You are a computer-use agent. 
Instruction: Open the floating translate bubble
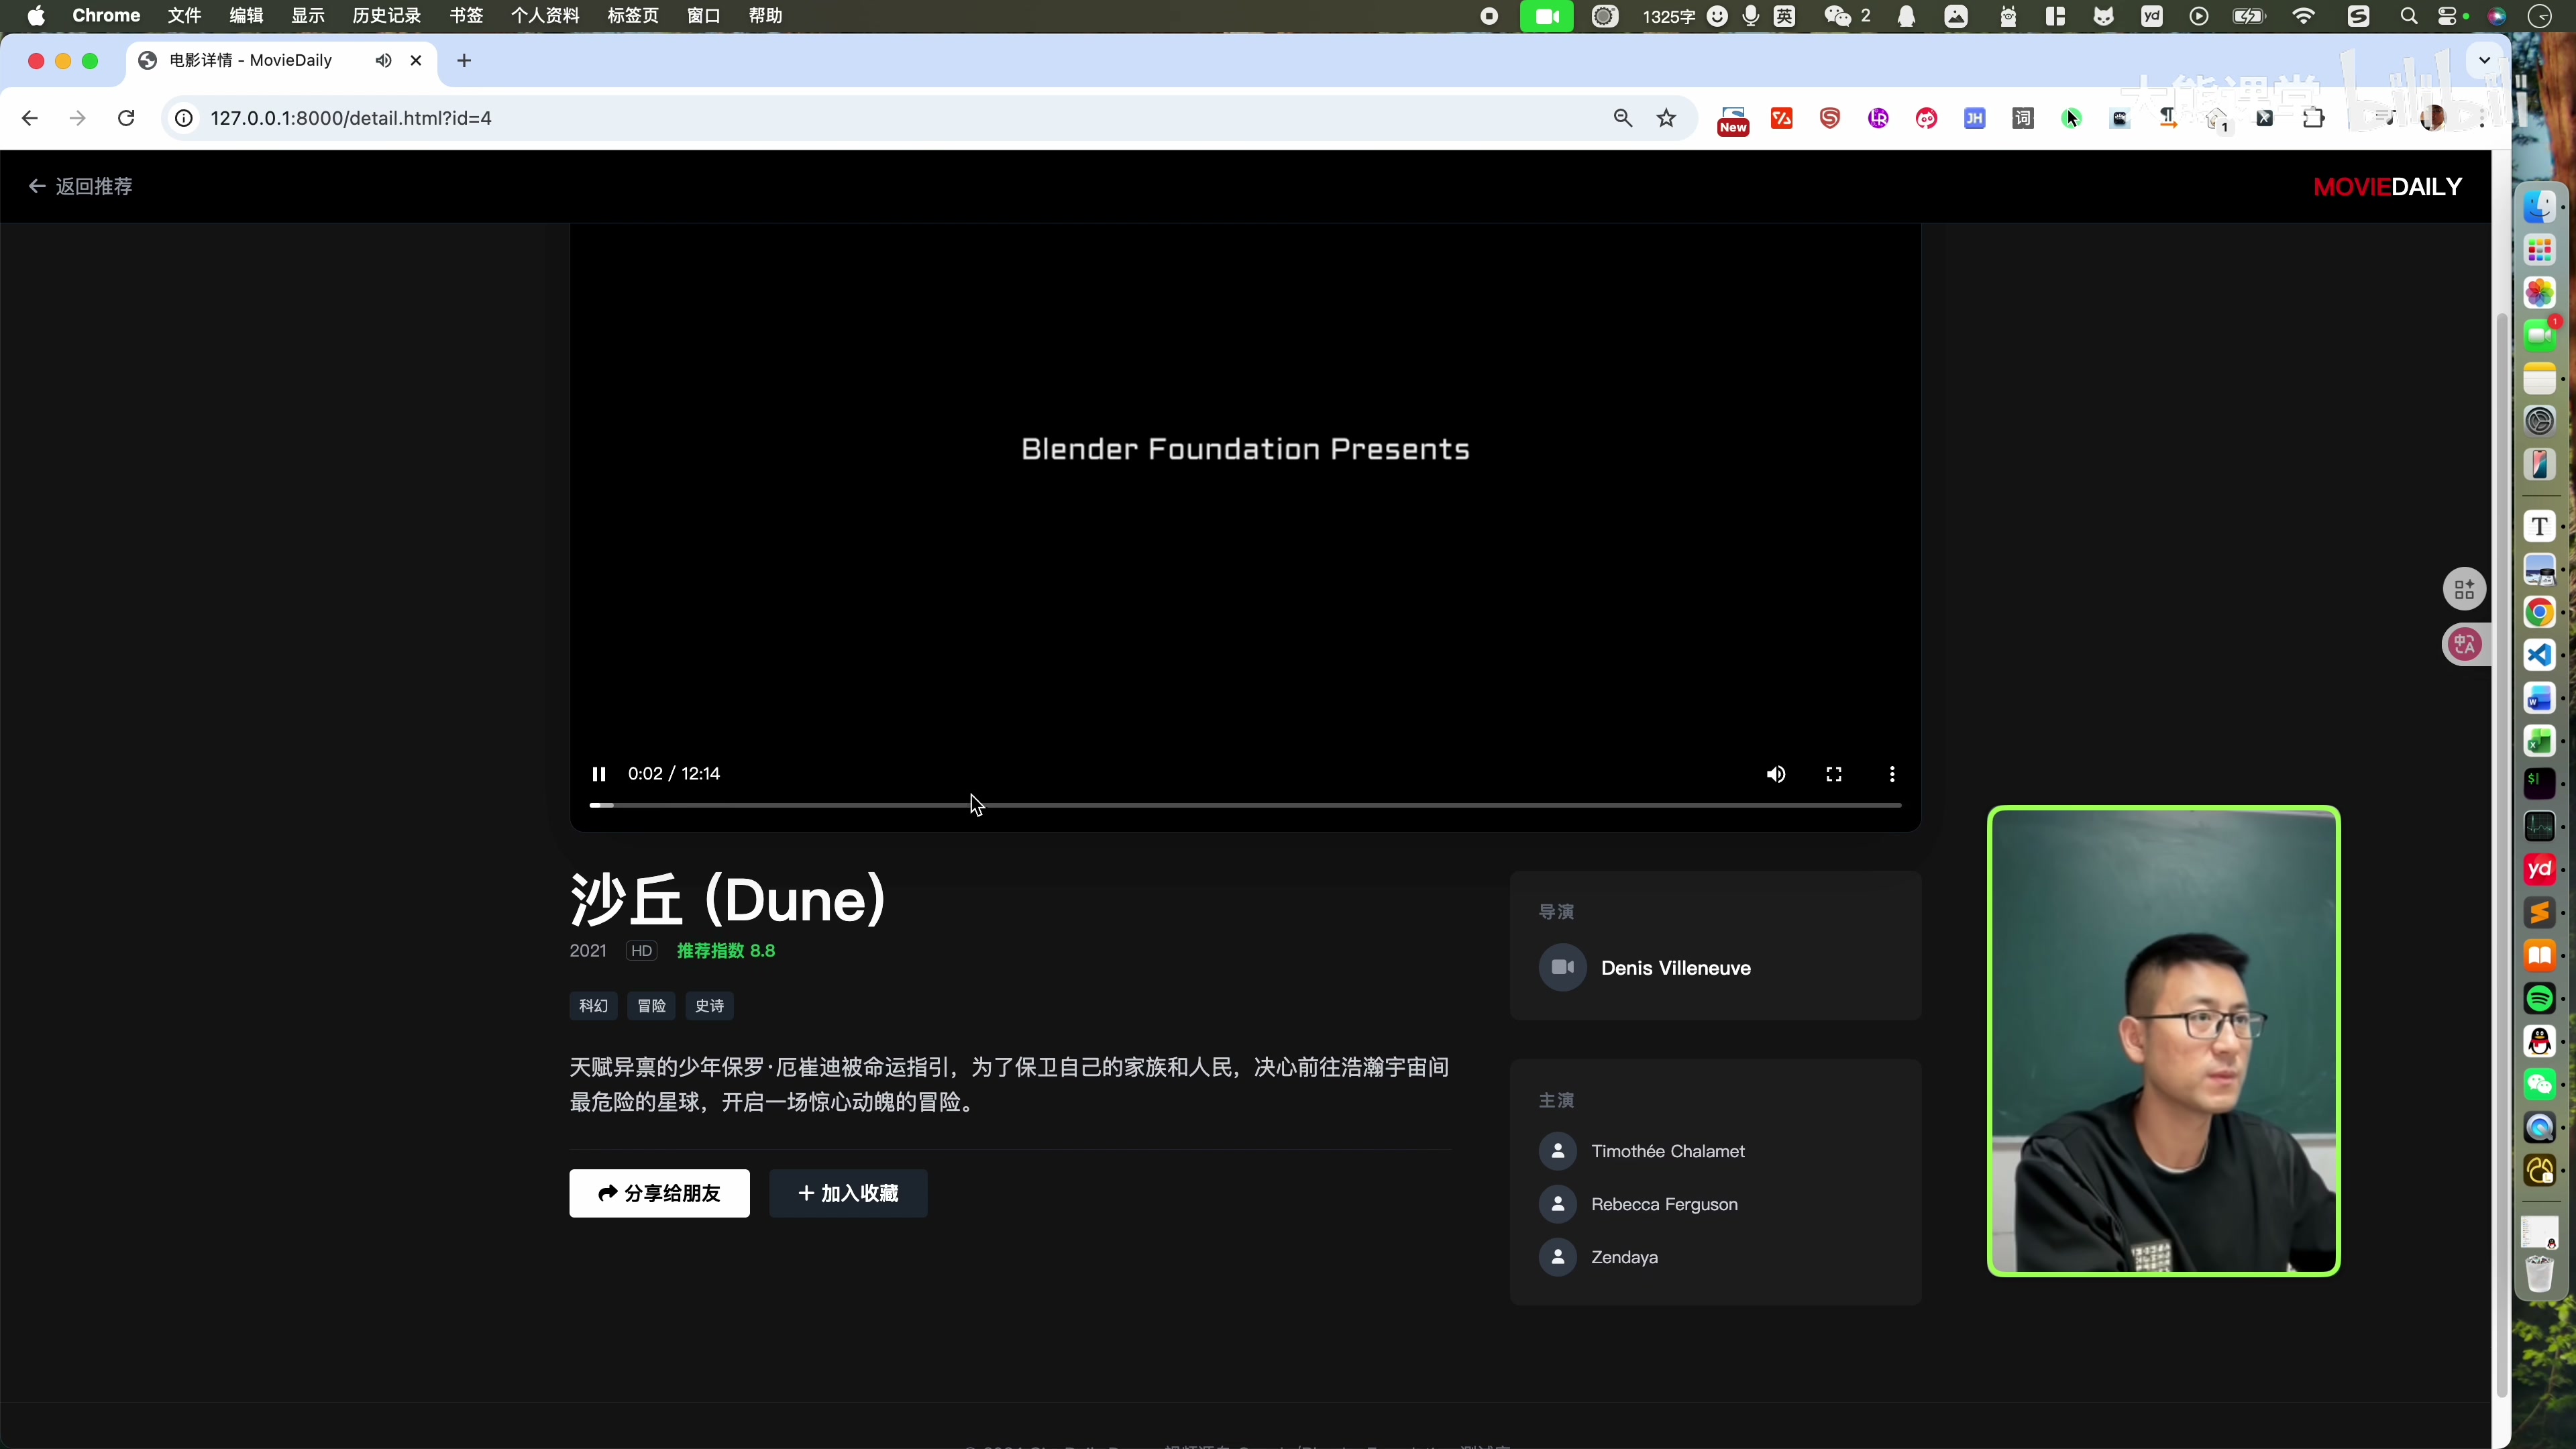click(x=2465, y=644)
